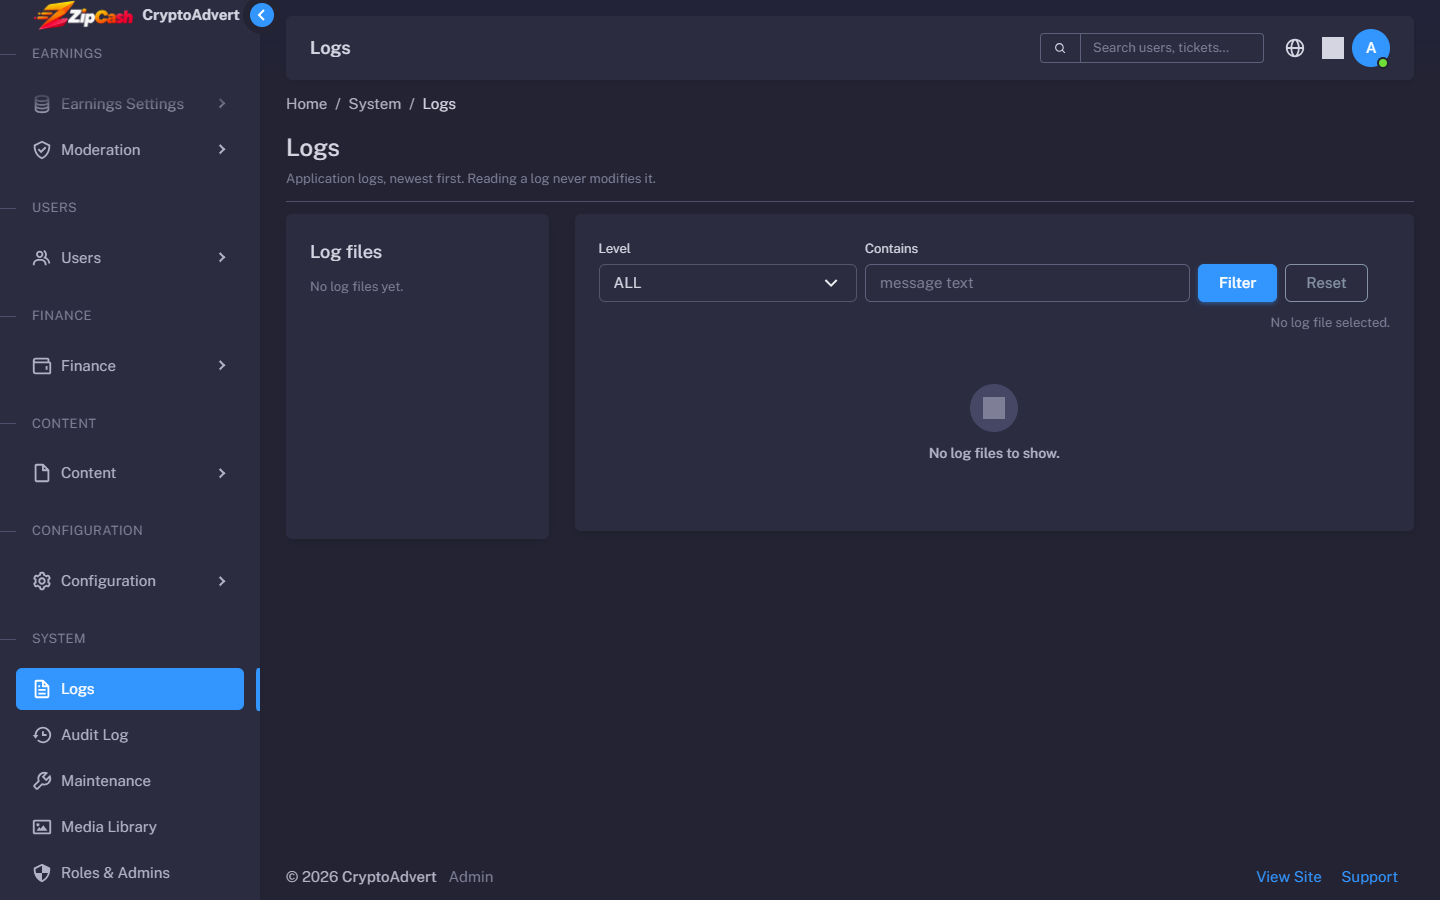
Task: Click the blue Filter button
Action: 1237,283
